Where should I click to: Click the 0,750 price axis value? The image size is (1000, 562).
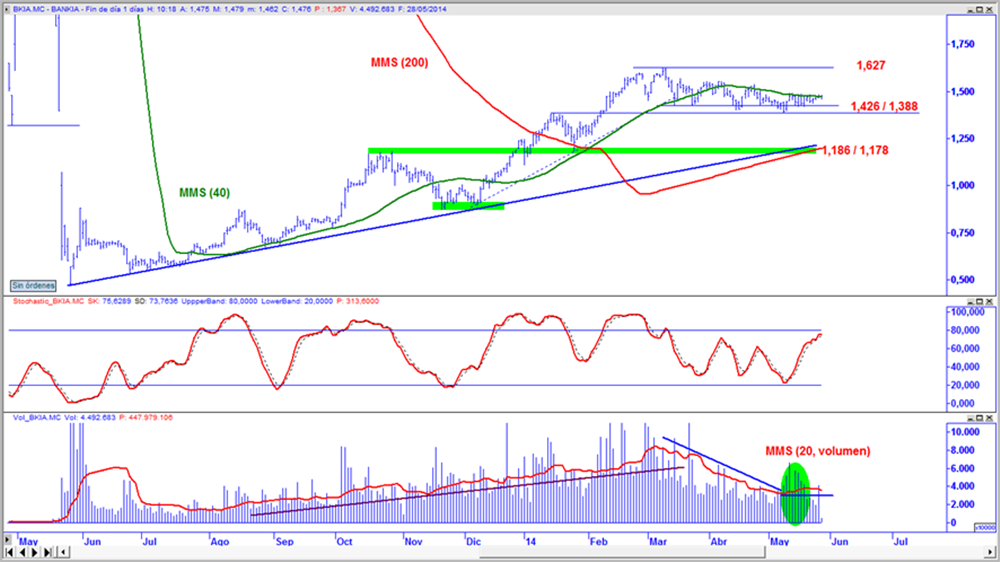(x=962, y=233)
